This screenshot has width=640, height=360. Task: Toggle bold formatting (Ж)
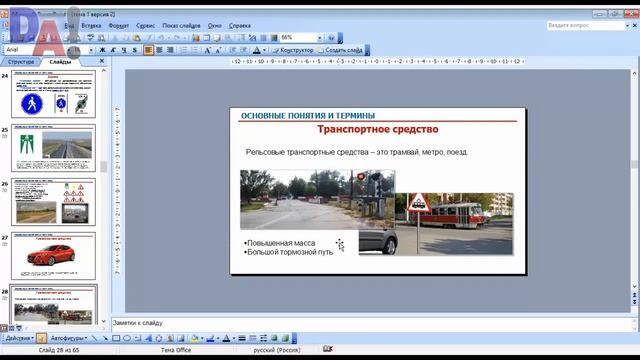[x=102, y=50]
